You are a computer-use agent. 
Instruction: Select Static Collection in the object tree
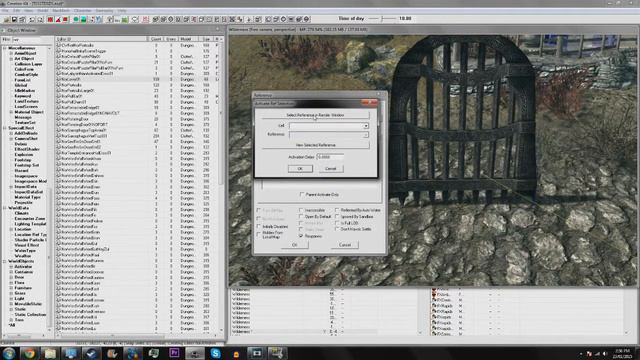30,315
